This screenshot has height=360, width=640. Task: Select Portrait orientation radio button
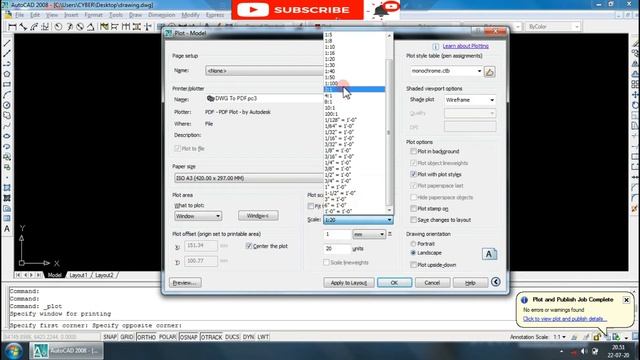coord(413,244)
